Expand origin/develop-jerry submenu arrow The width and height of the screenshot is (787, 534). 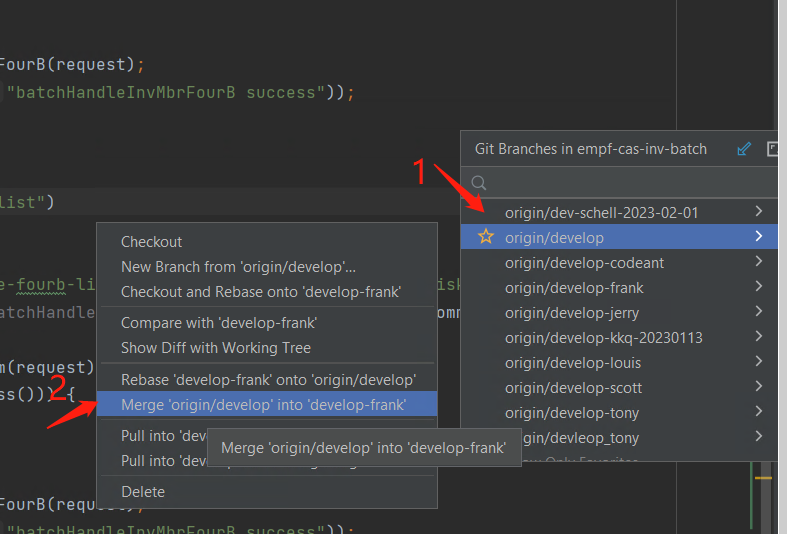(x=759, y=311)
